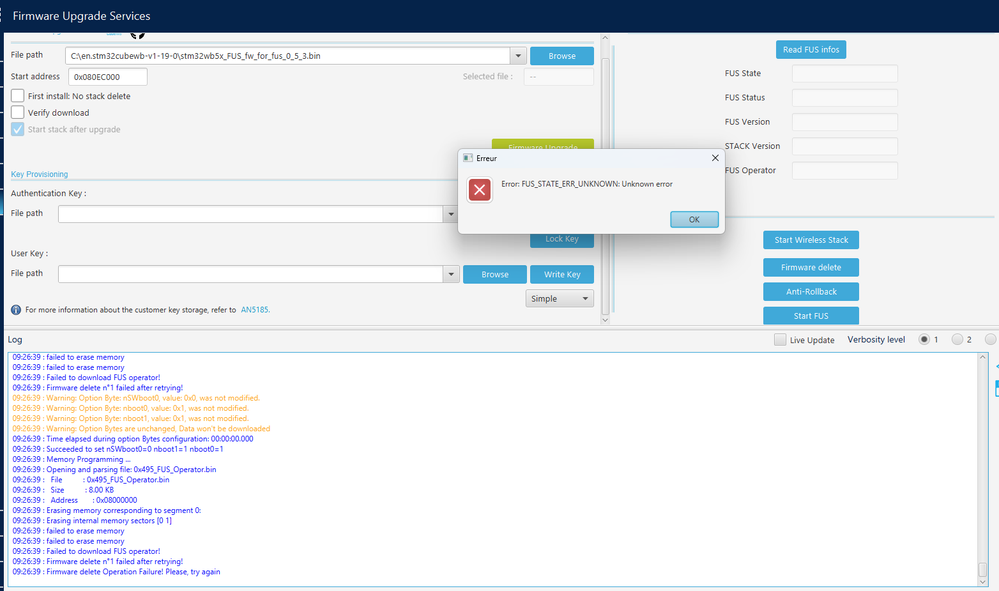Open Authentication Key file path dropdown

(x=451, y=214)
